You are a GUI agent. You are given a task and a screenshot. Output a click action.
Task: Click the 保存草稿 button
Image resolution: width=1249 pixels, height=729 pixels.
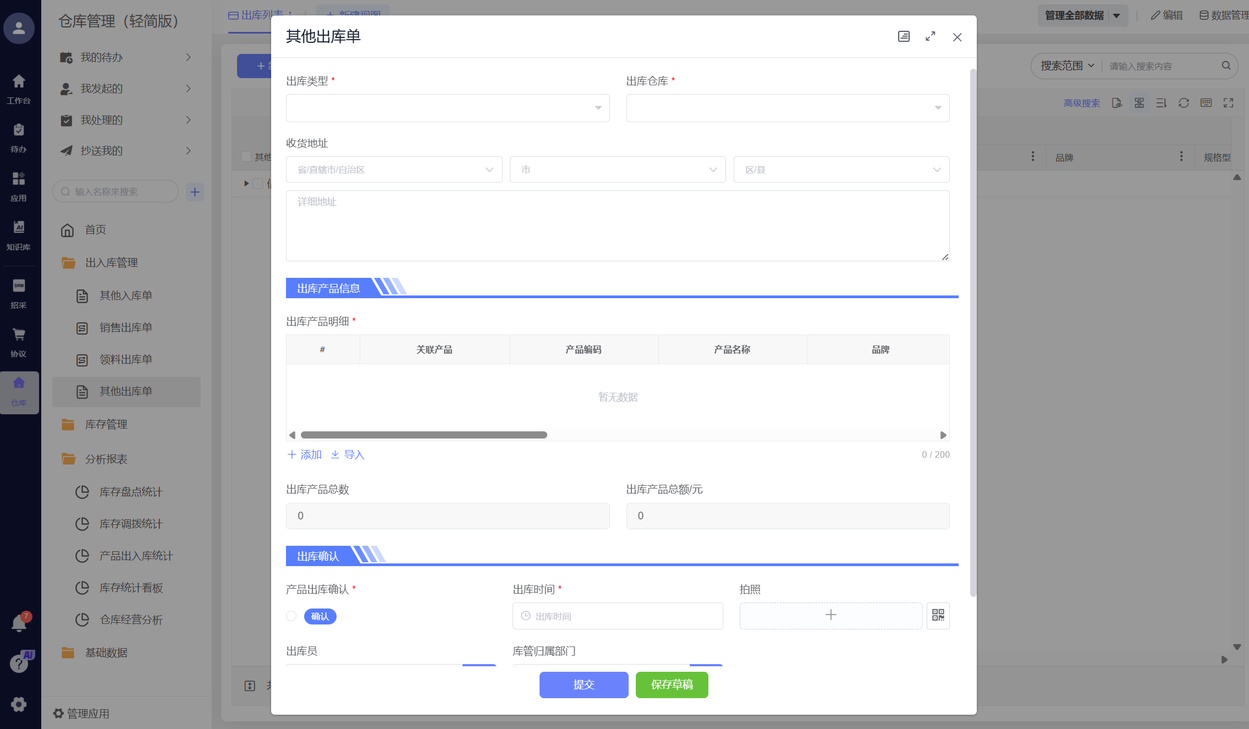(671, 685)
